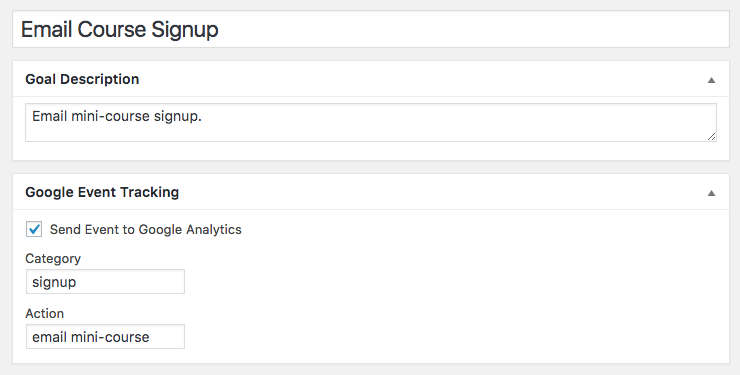Collapse the Google Event Tracking panel arrow
Image resolution: width=740 pixels, height=375 pixels.
click(x=711, y=193)
